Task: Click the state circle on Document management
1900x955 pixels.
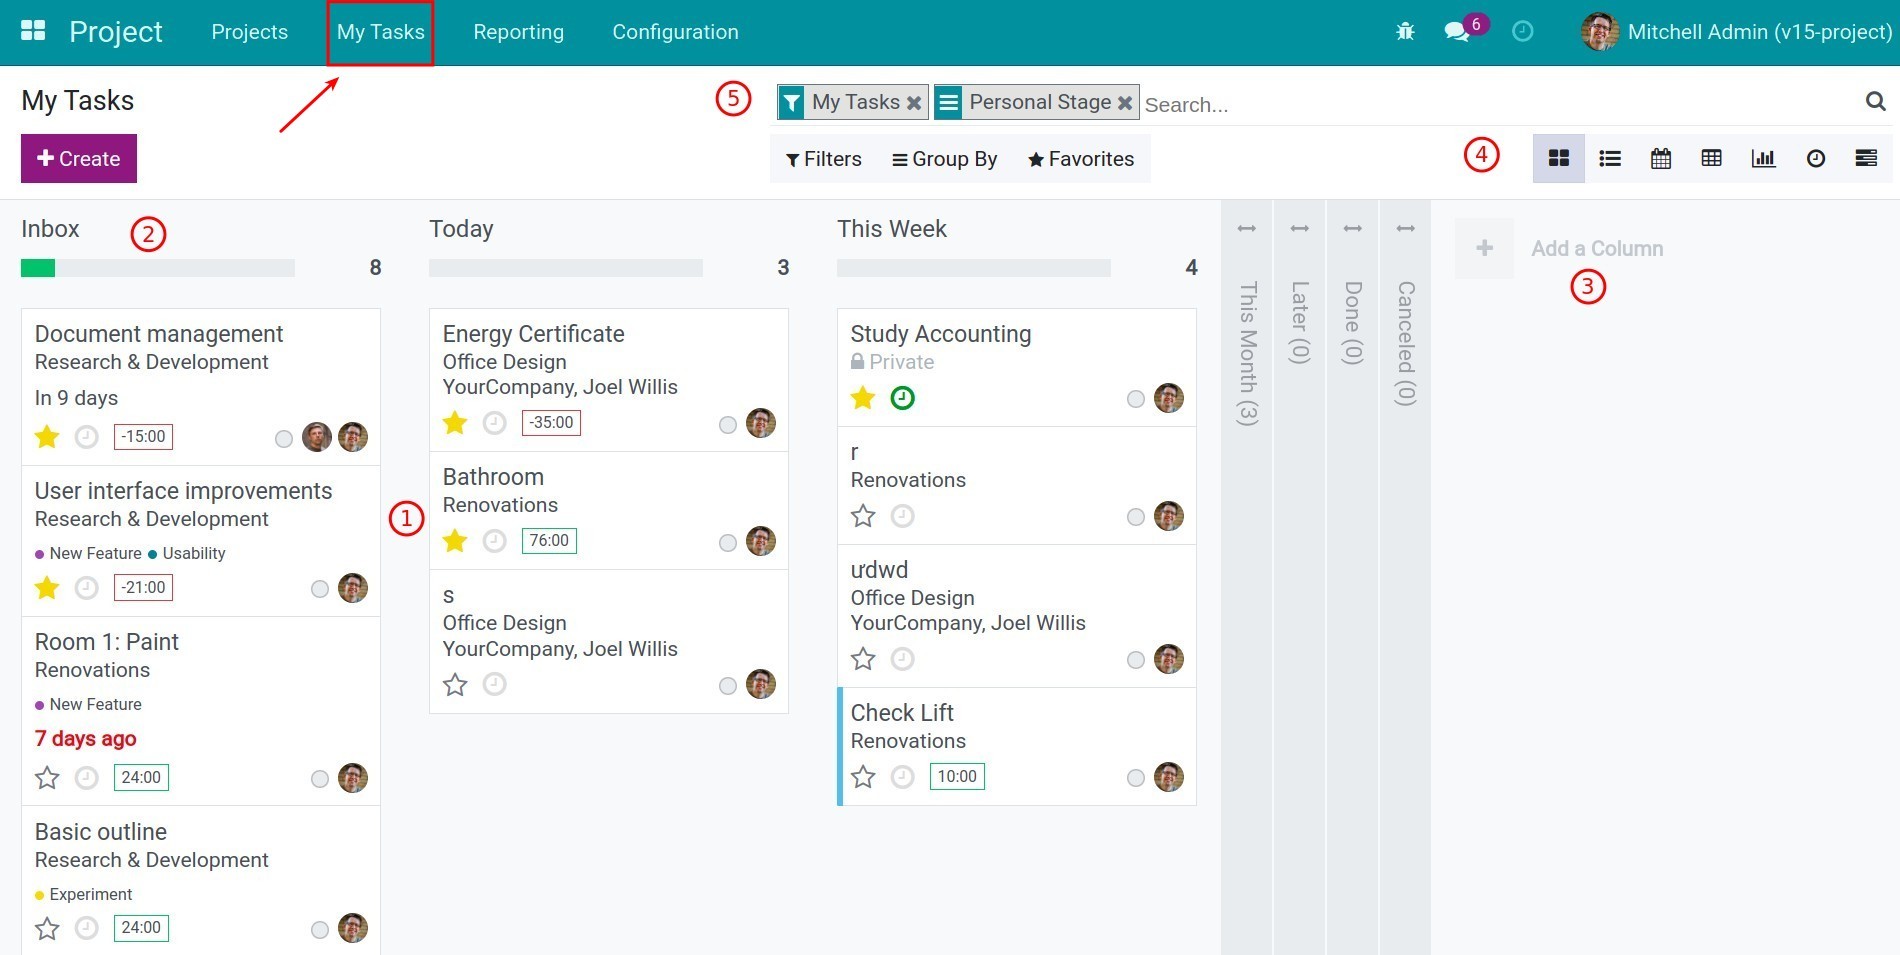Action: 283,437
